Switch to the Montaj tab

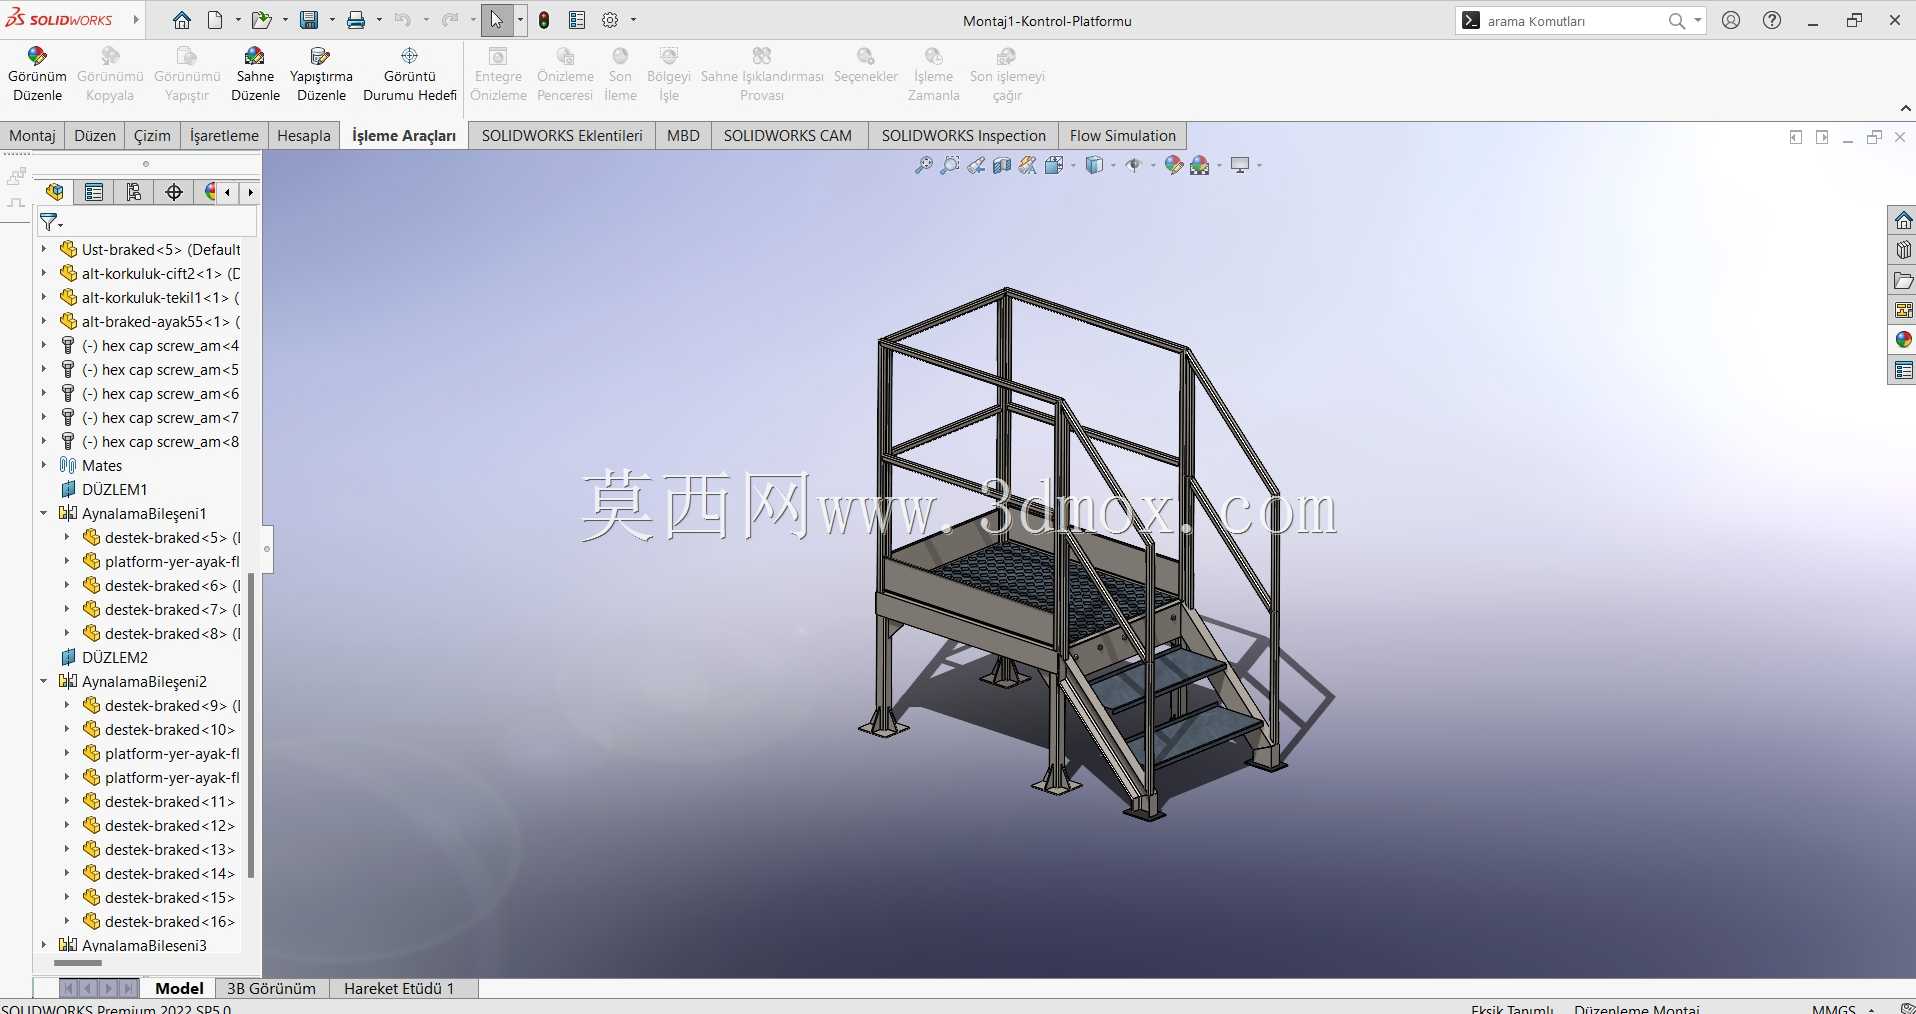[32, 135]
